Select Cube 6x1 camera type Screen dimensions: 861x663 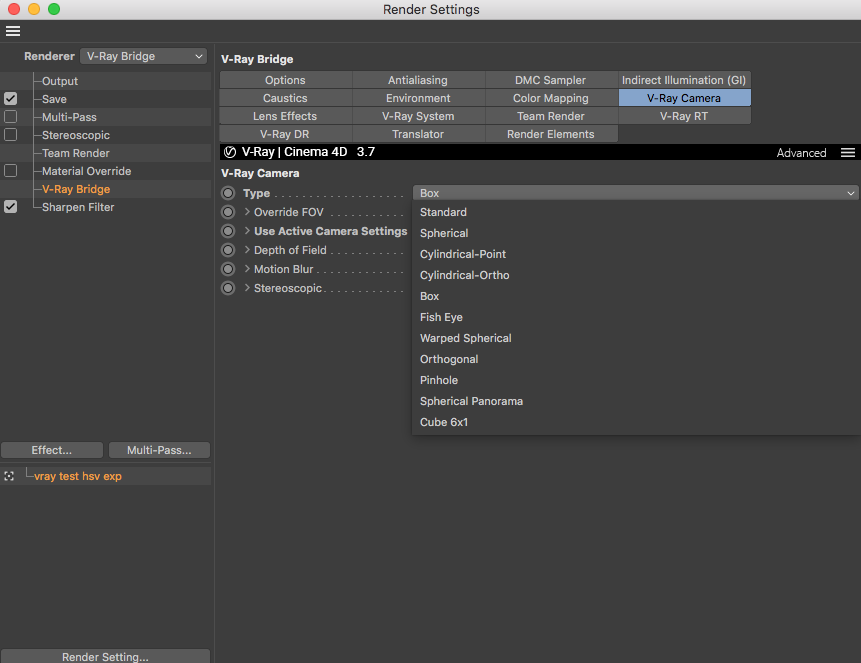(636, 422)
